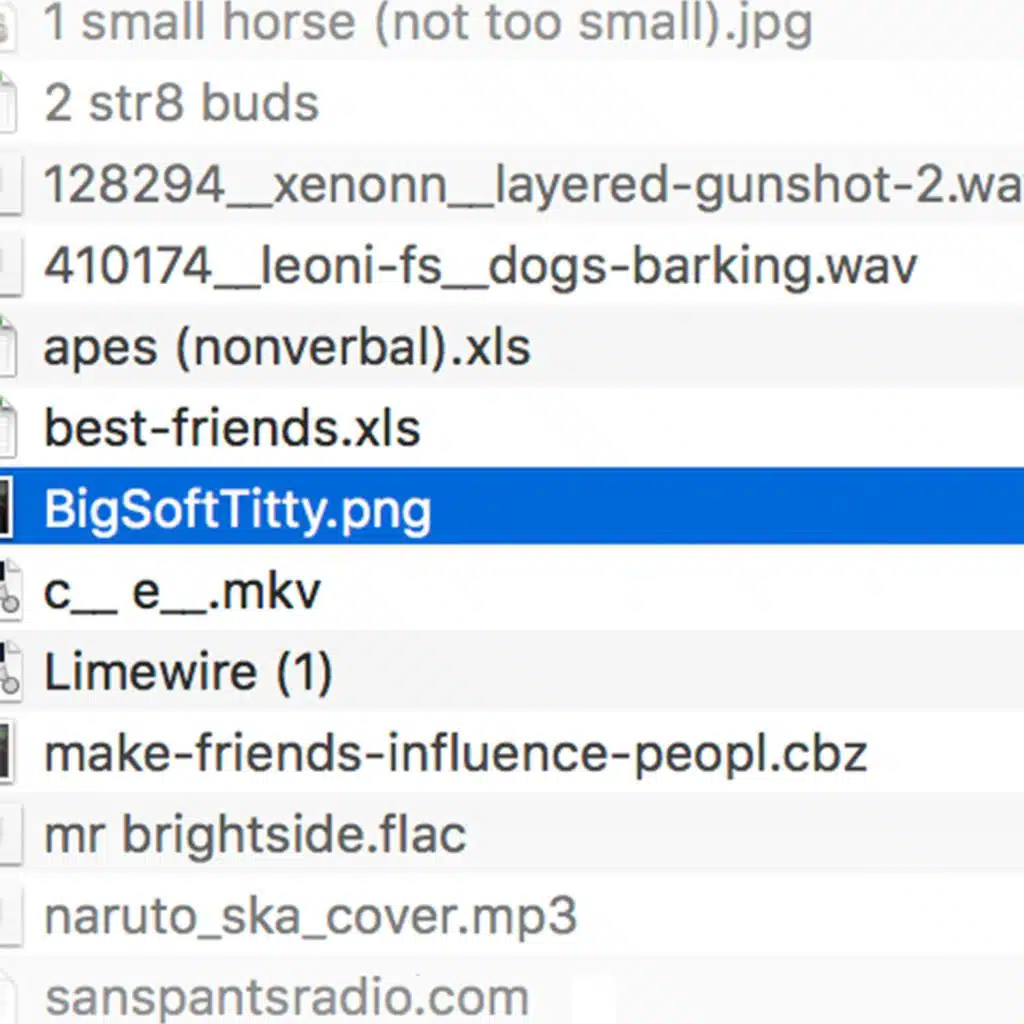Viewport: 1024px width, 1024px height.
Task: Select the c__ e__.mkv file name
Action: coord(182,591)
